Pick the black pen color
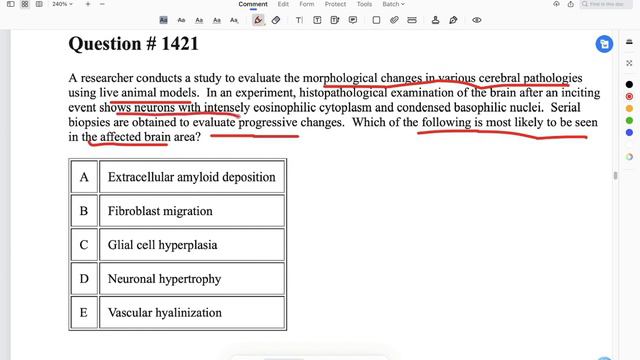This screenshot has height=360, width=640. (629, 84)
